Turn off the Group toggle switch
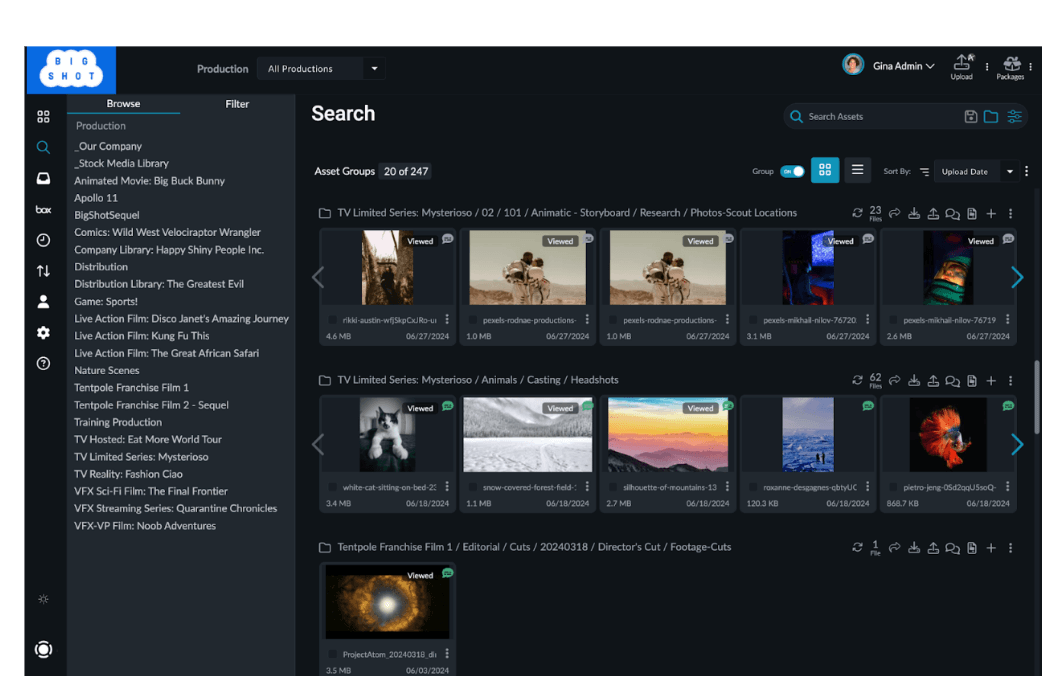 (x=792, y=172)
